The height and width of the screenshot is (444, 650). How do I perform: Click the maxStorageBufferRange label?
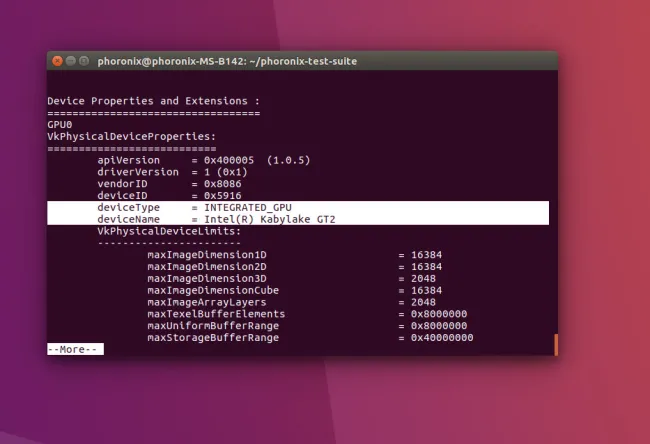[x=213, y=337]
